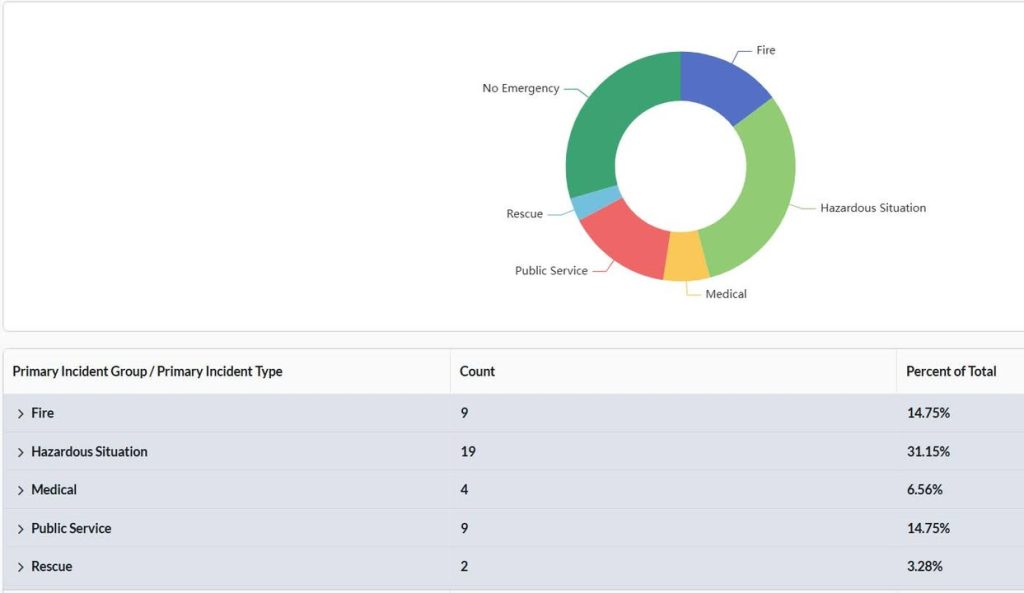The height and width of the screenshot is (593, 1024).
Task: Select the Medical table row name
Action: (x=54, y=489)
